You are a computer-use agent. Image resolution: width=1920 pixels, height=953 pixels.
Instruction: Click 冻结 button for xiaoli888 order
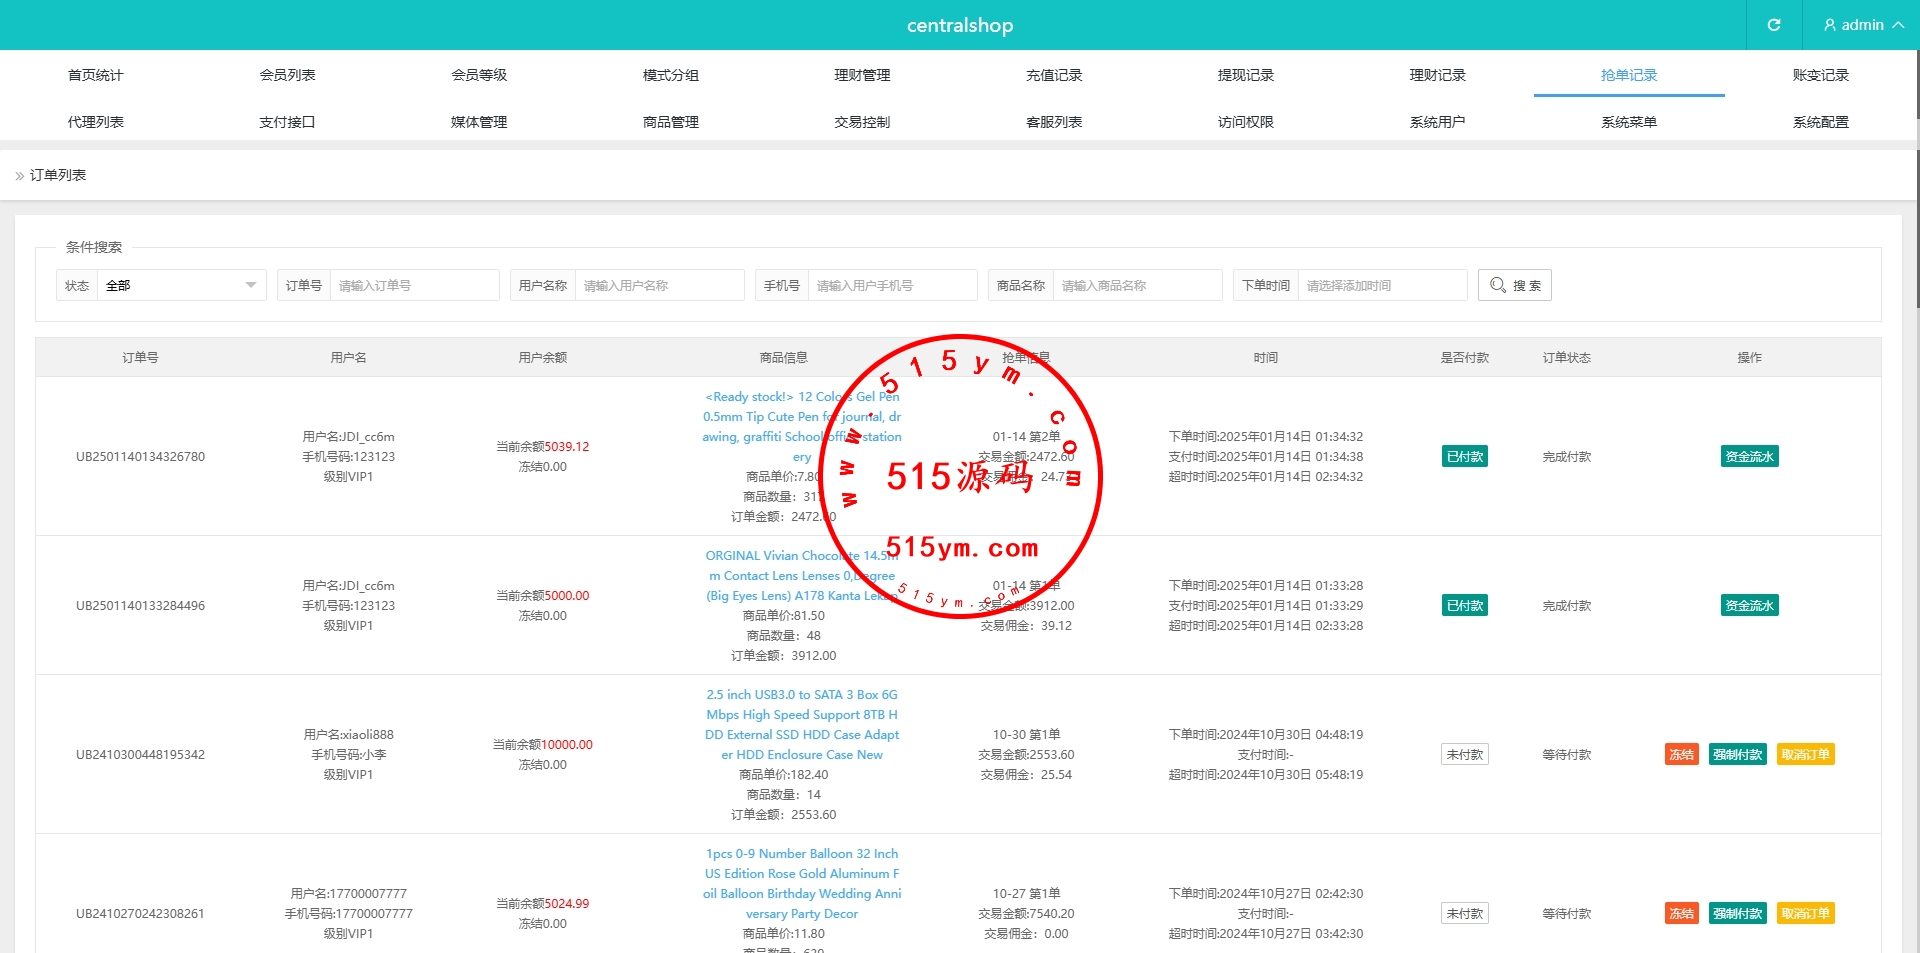(x=1681, y=755)
